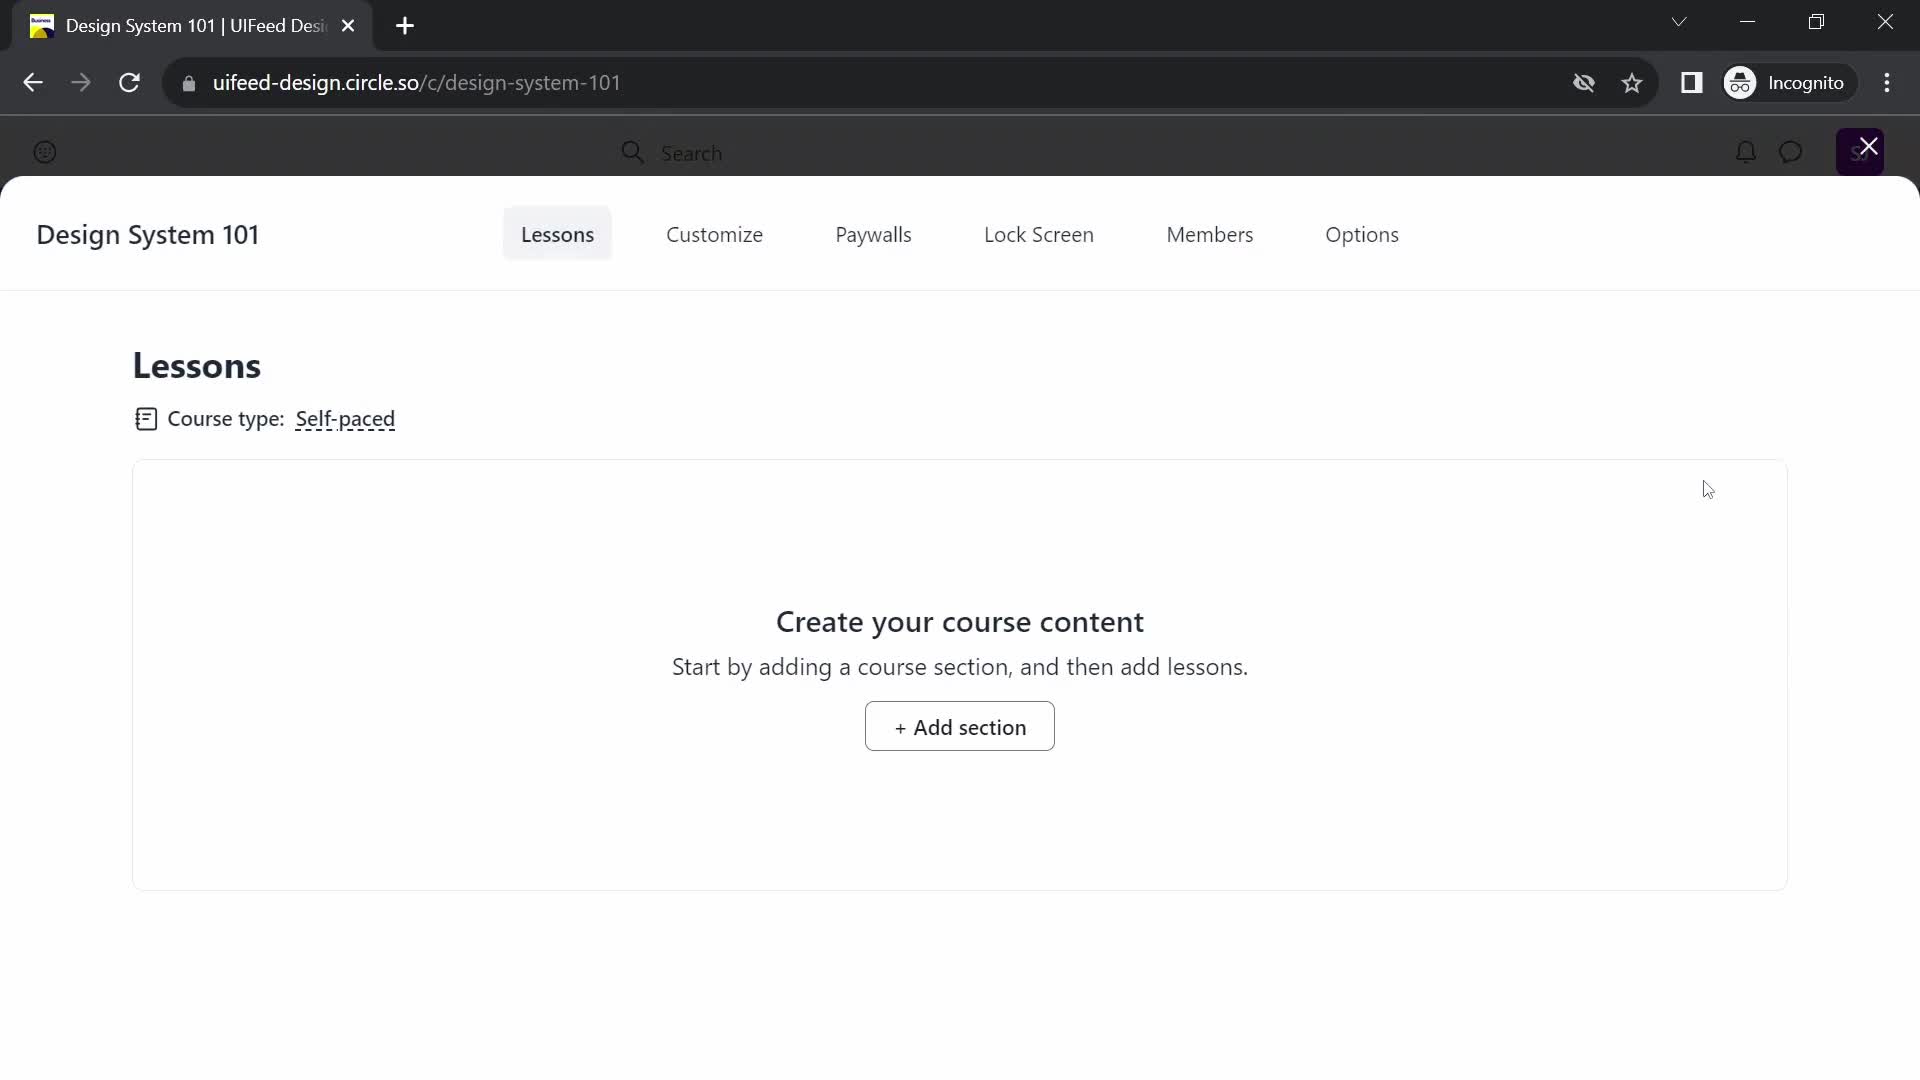Click the Add section button
1920x1080 pixels.
[960, 727]
